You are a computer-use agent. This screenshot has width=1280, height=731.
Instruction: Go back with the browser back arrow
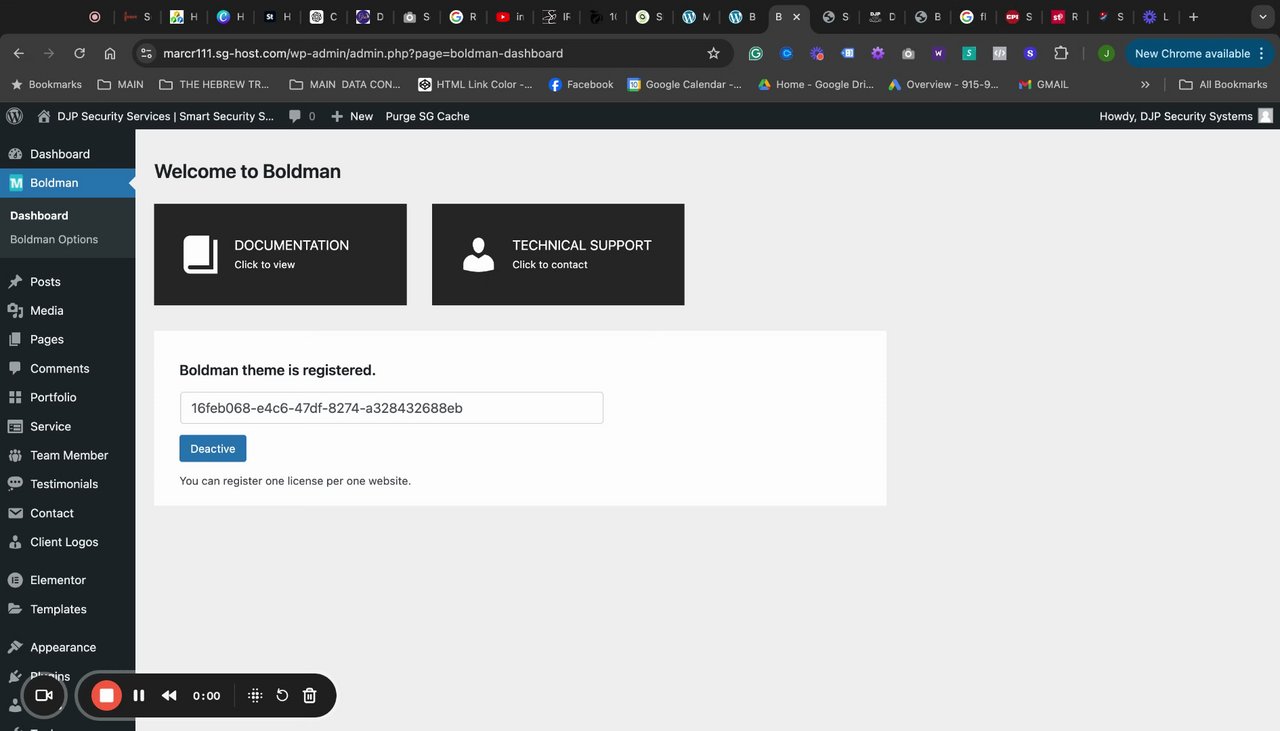(19, 53)
